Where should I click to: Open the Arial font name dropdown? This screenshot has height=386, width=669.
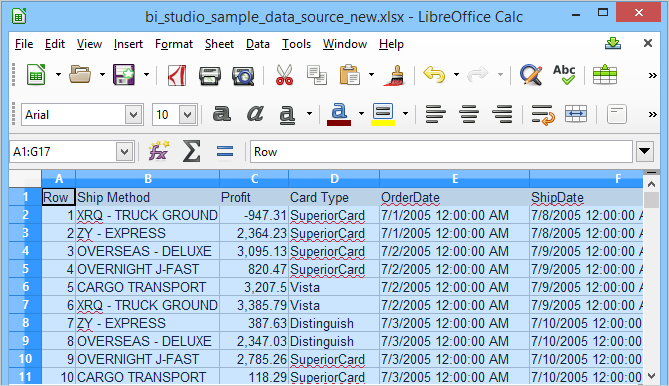point(134,115)
